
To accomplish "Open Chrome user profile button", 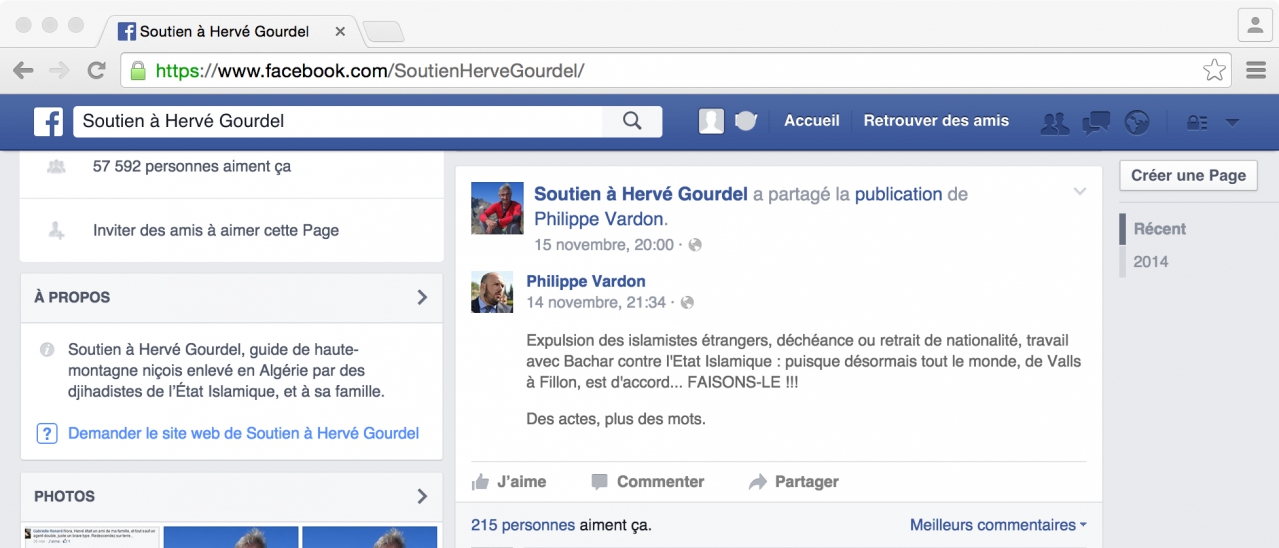I will 1254,24.
